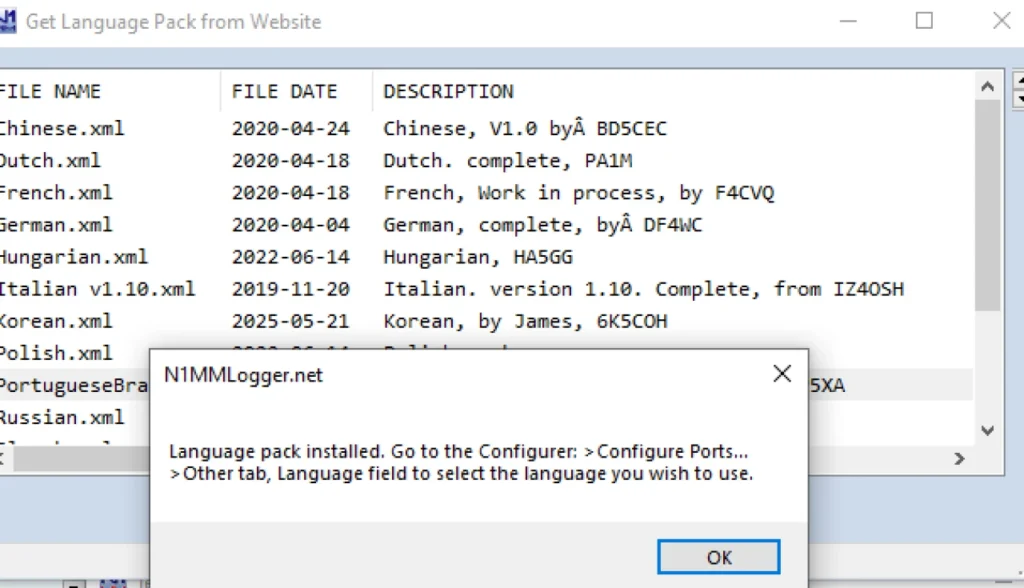This screenshot has width=1024, height=588.
Task: Select the Russian.xml row
Action: point(62,417)
